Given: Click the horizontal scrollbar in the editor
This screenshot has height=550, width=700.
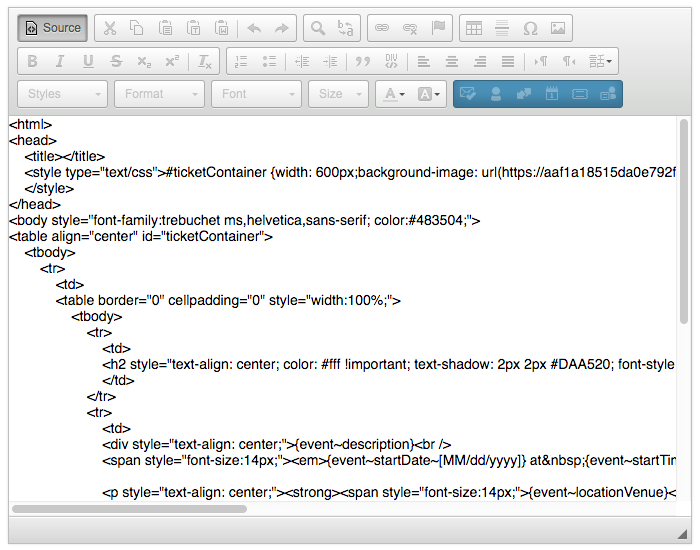Looking at the screenshot, I should 128,509.
